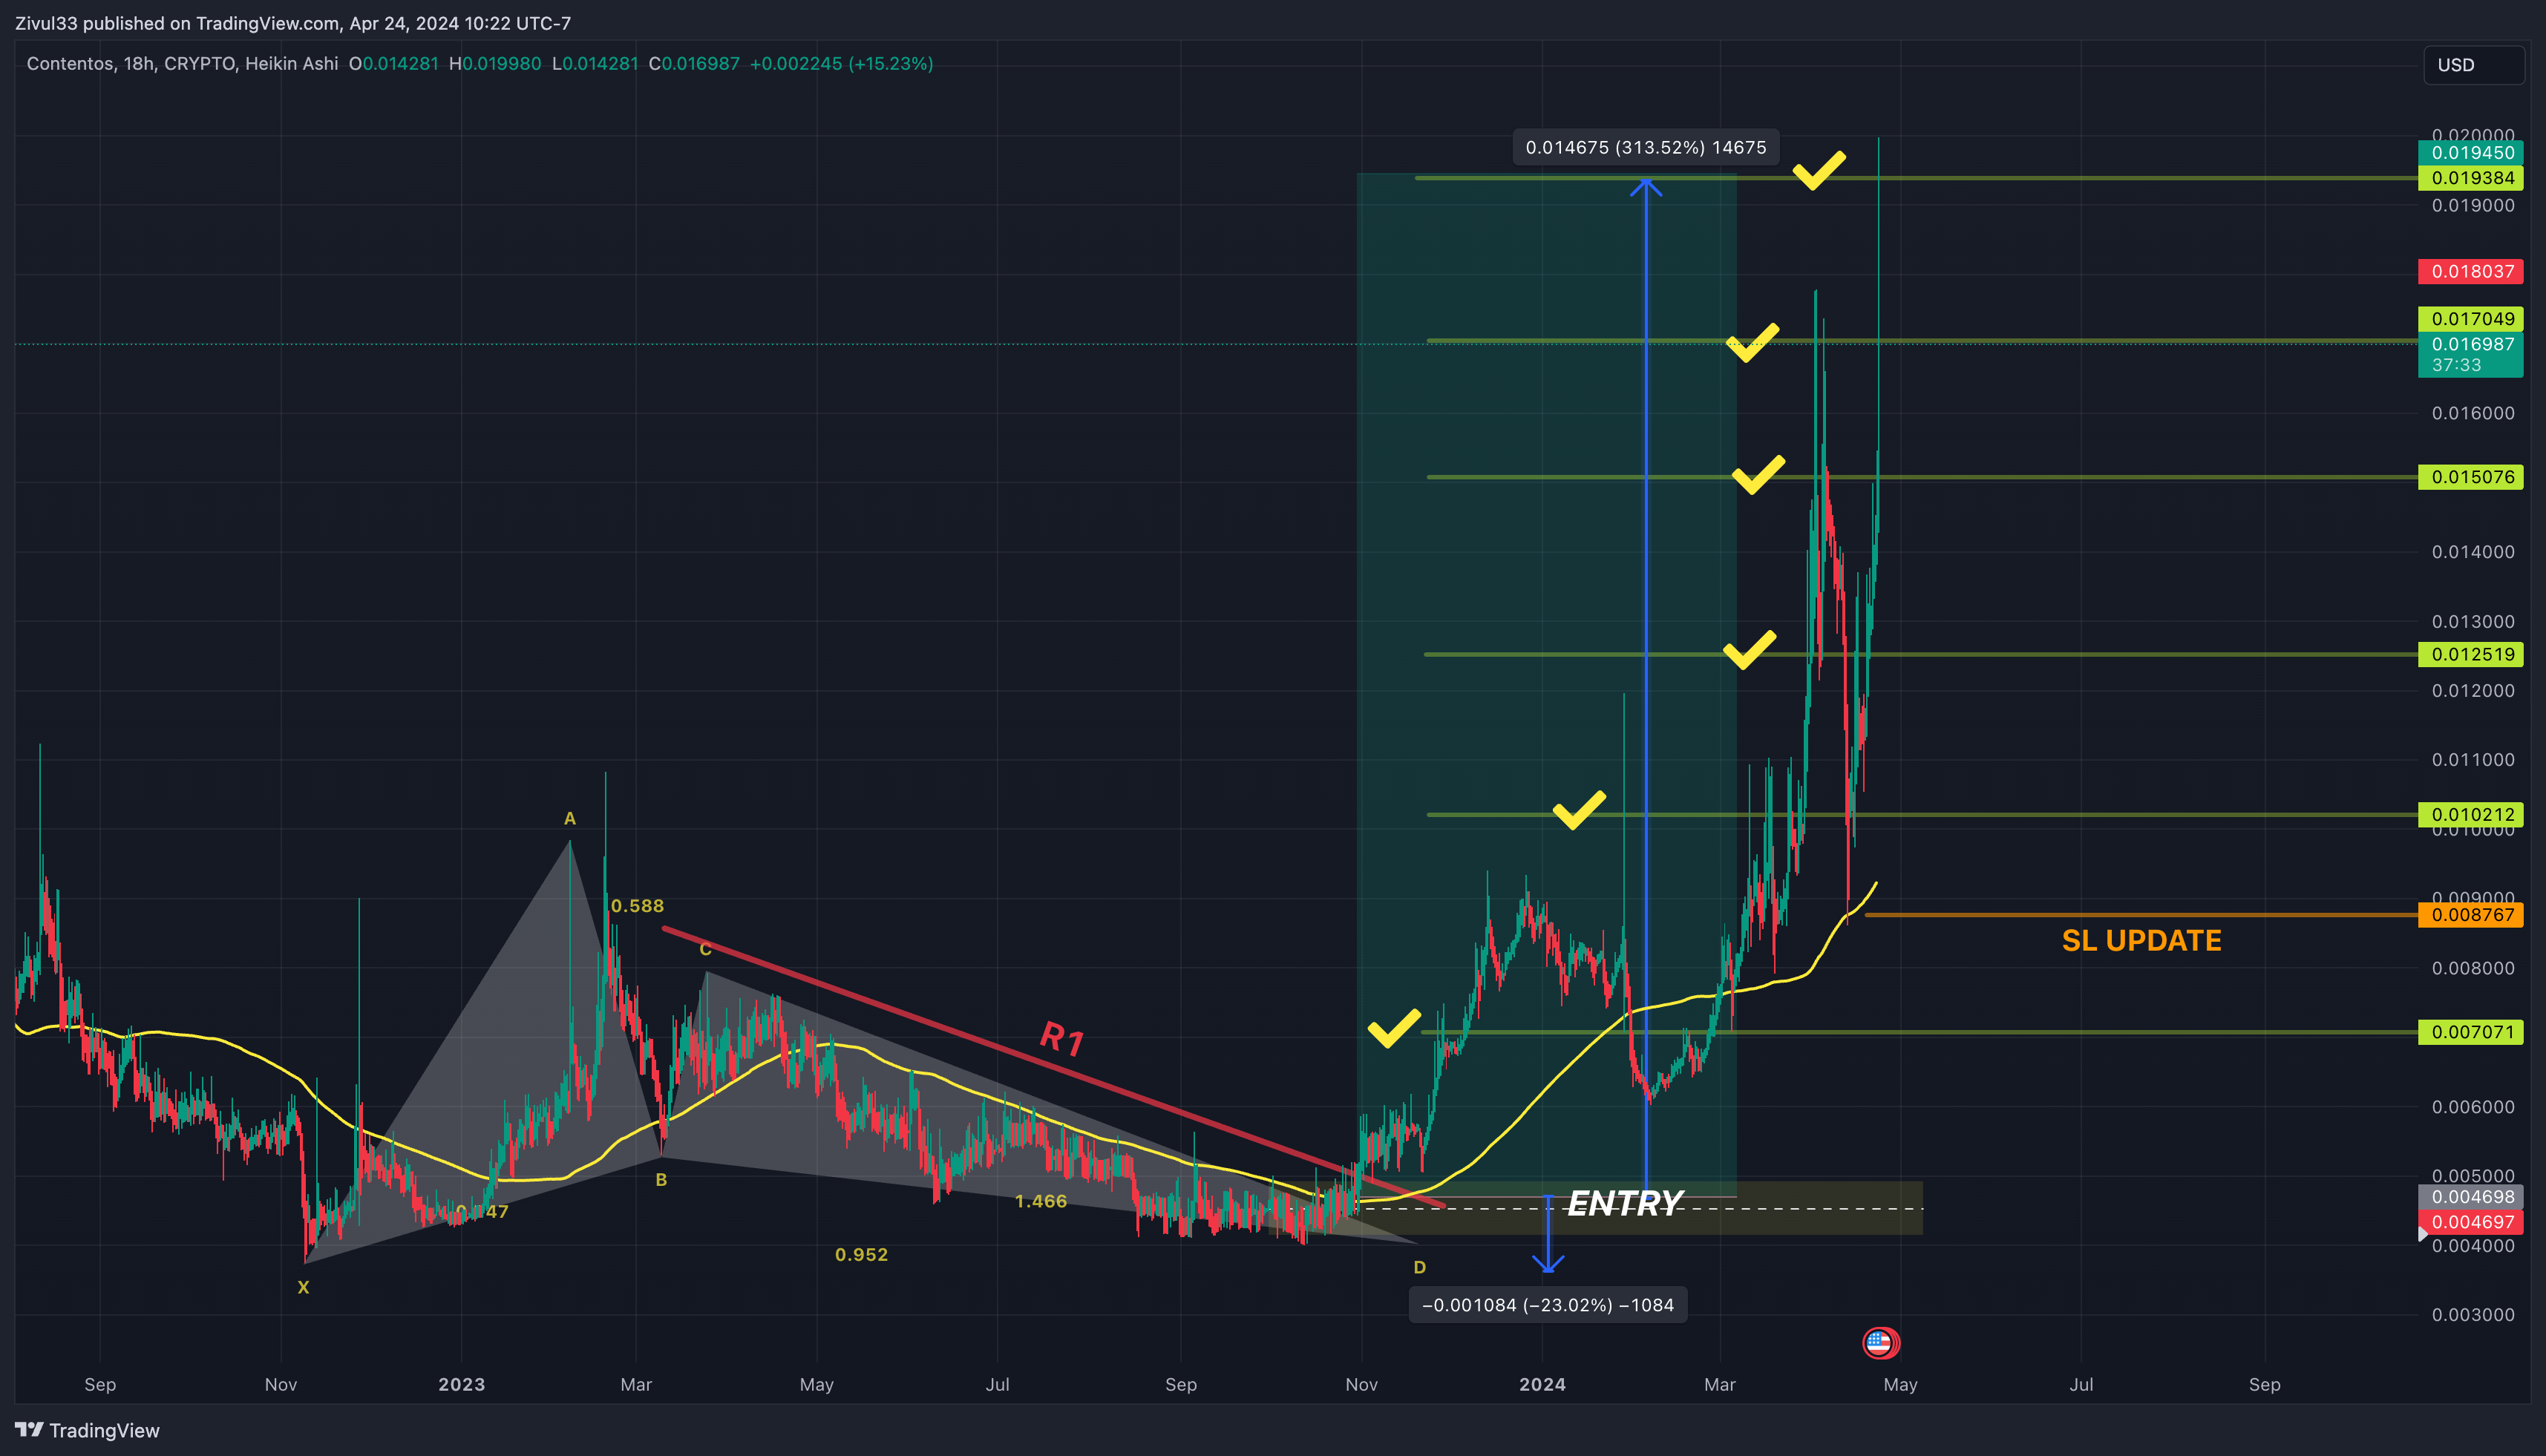Click the 0.019384 target price label
The height and width of the screenshot is (1456, 2546).
pyautogui.click(x=2471, y=178)
